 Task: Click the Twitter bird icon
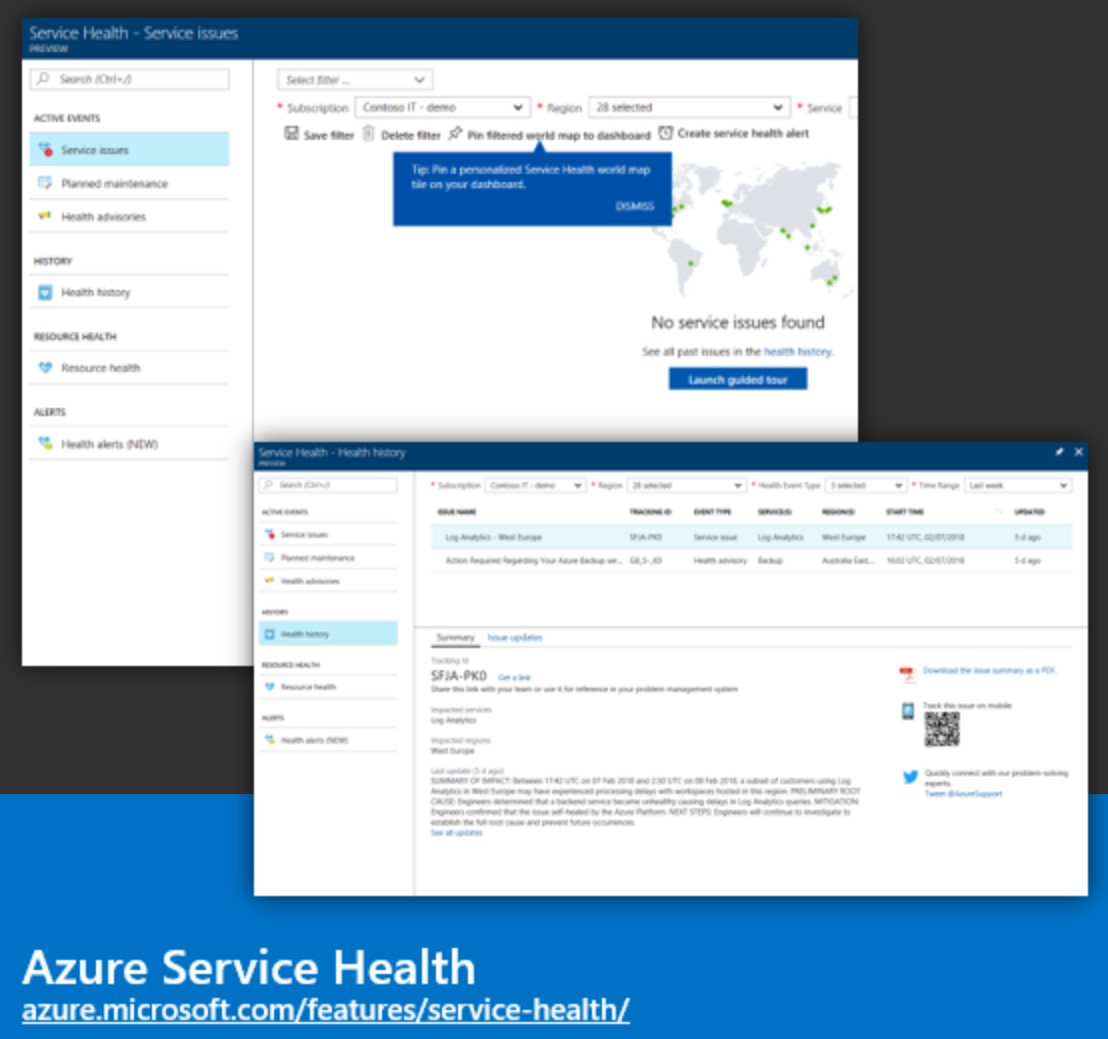[x=910, y=776]
